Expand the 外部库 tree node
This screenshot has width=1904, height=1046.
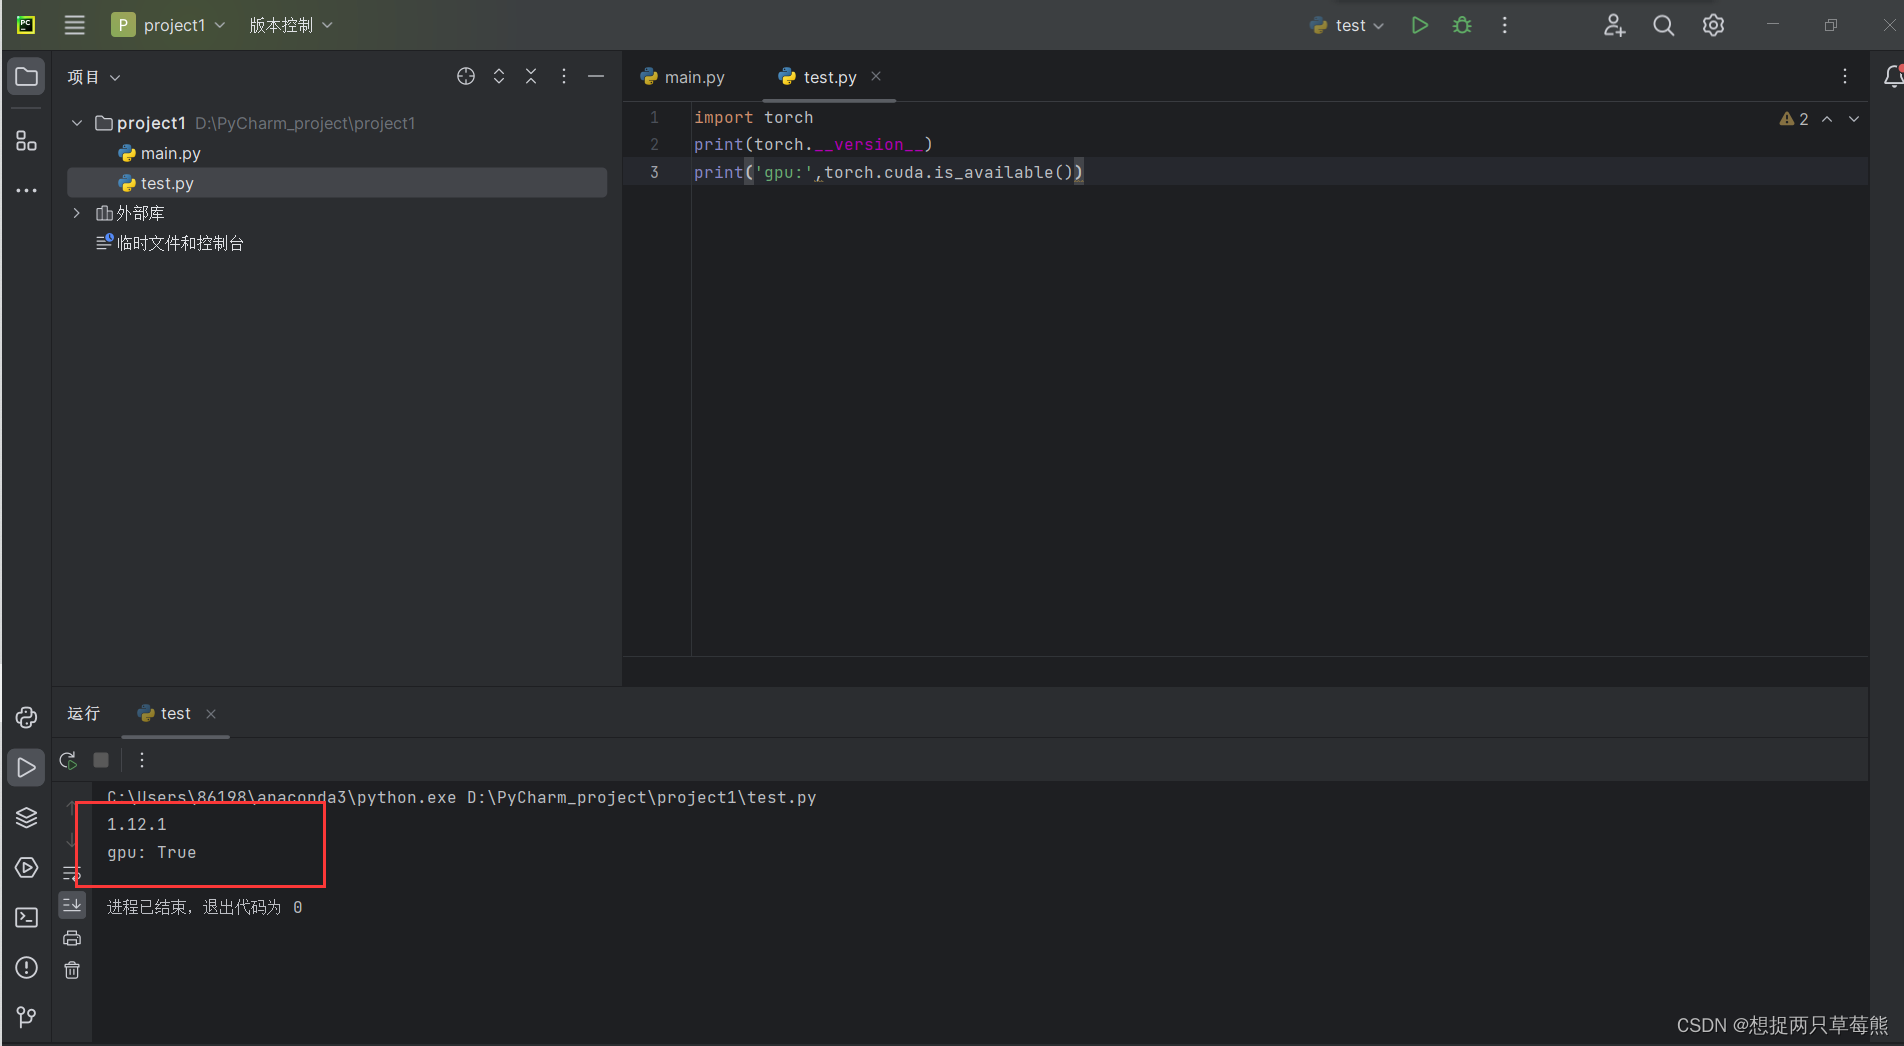[76, 212]
